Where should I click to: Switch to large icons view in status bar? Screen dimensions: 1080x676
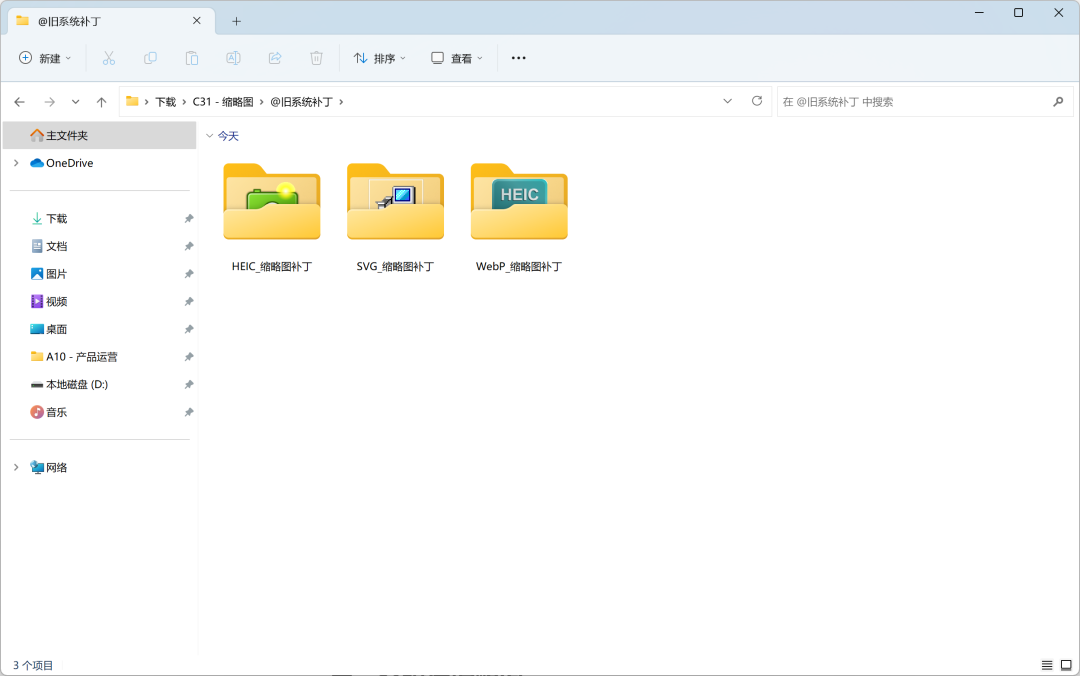pyautogui.click(x=1066, y=665)
